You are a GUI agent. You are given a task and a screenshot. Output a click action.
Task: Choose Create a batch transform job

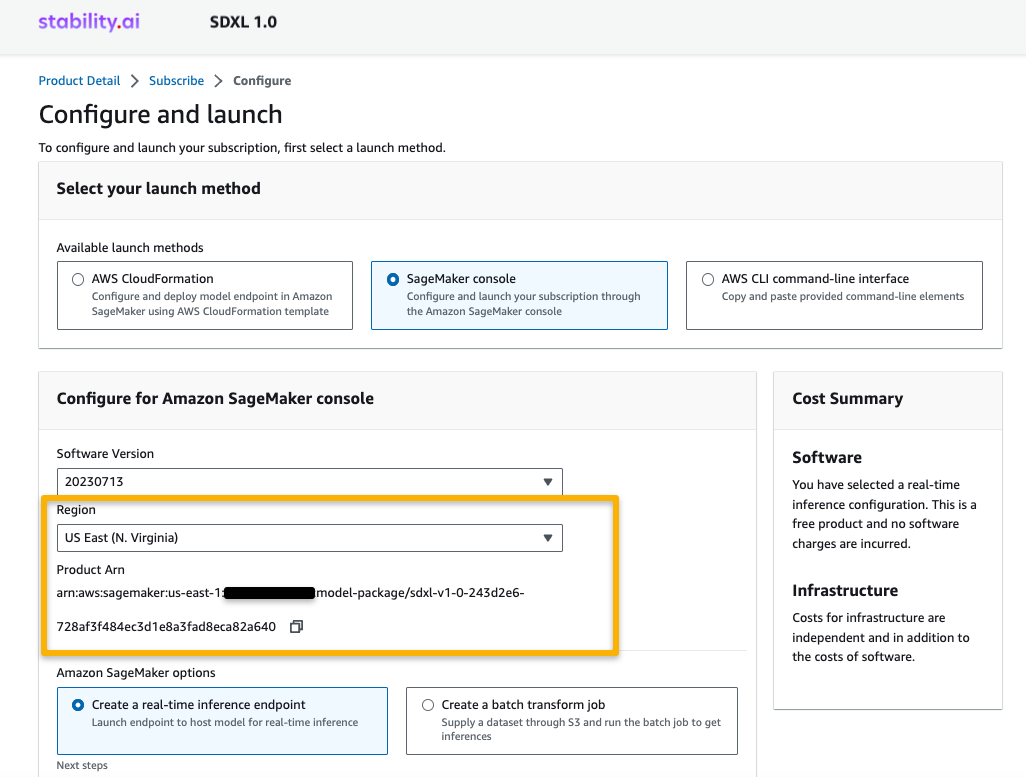click(572, 721)
